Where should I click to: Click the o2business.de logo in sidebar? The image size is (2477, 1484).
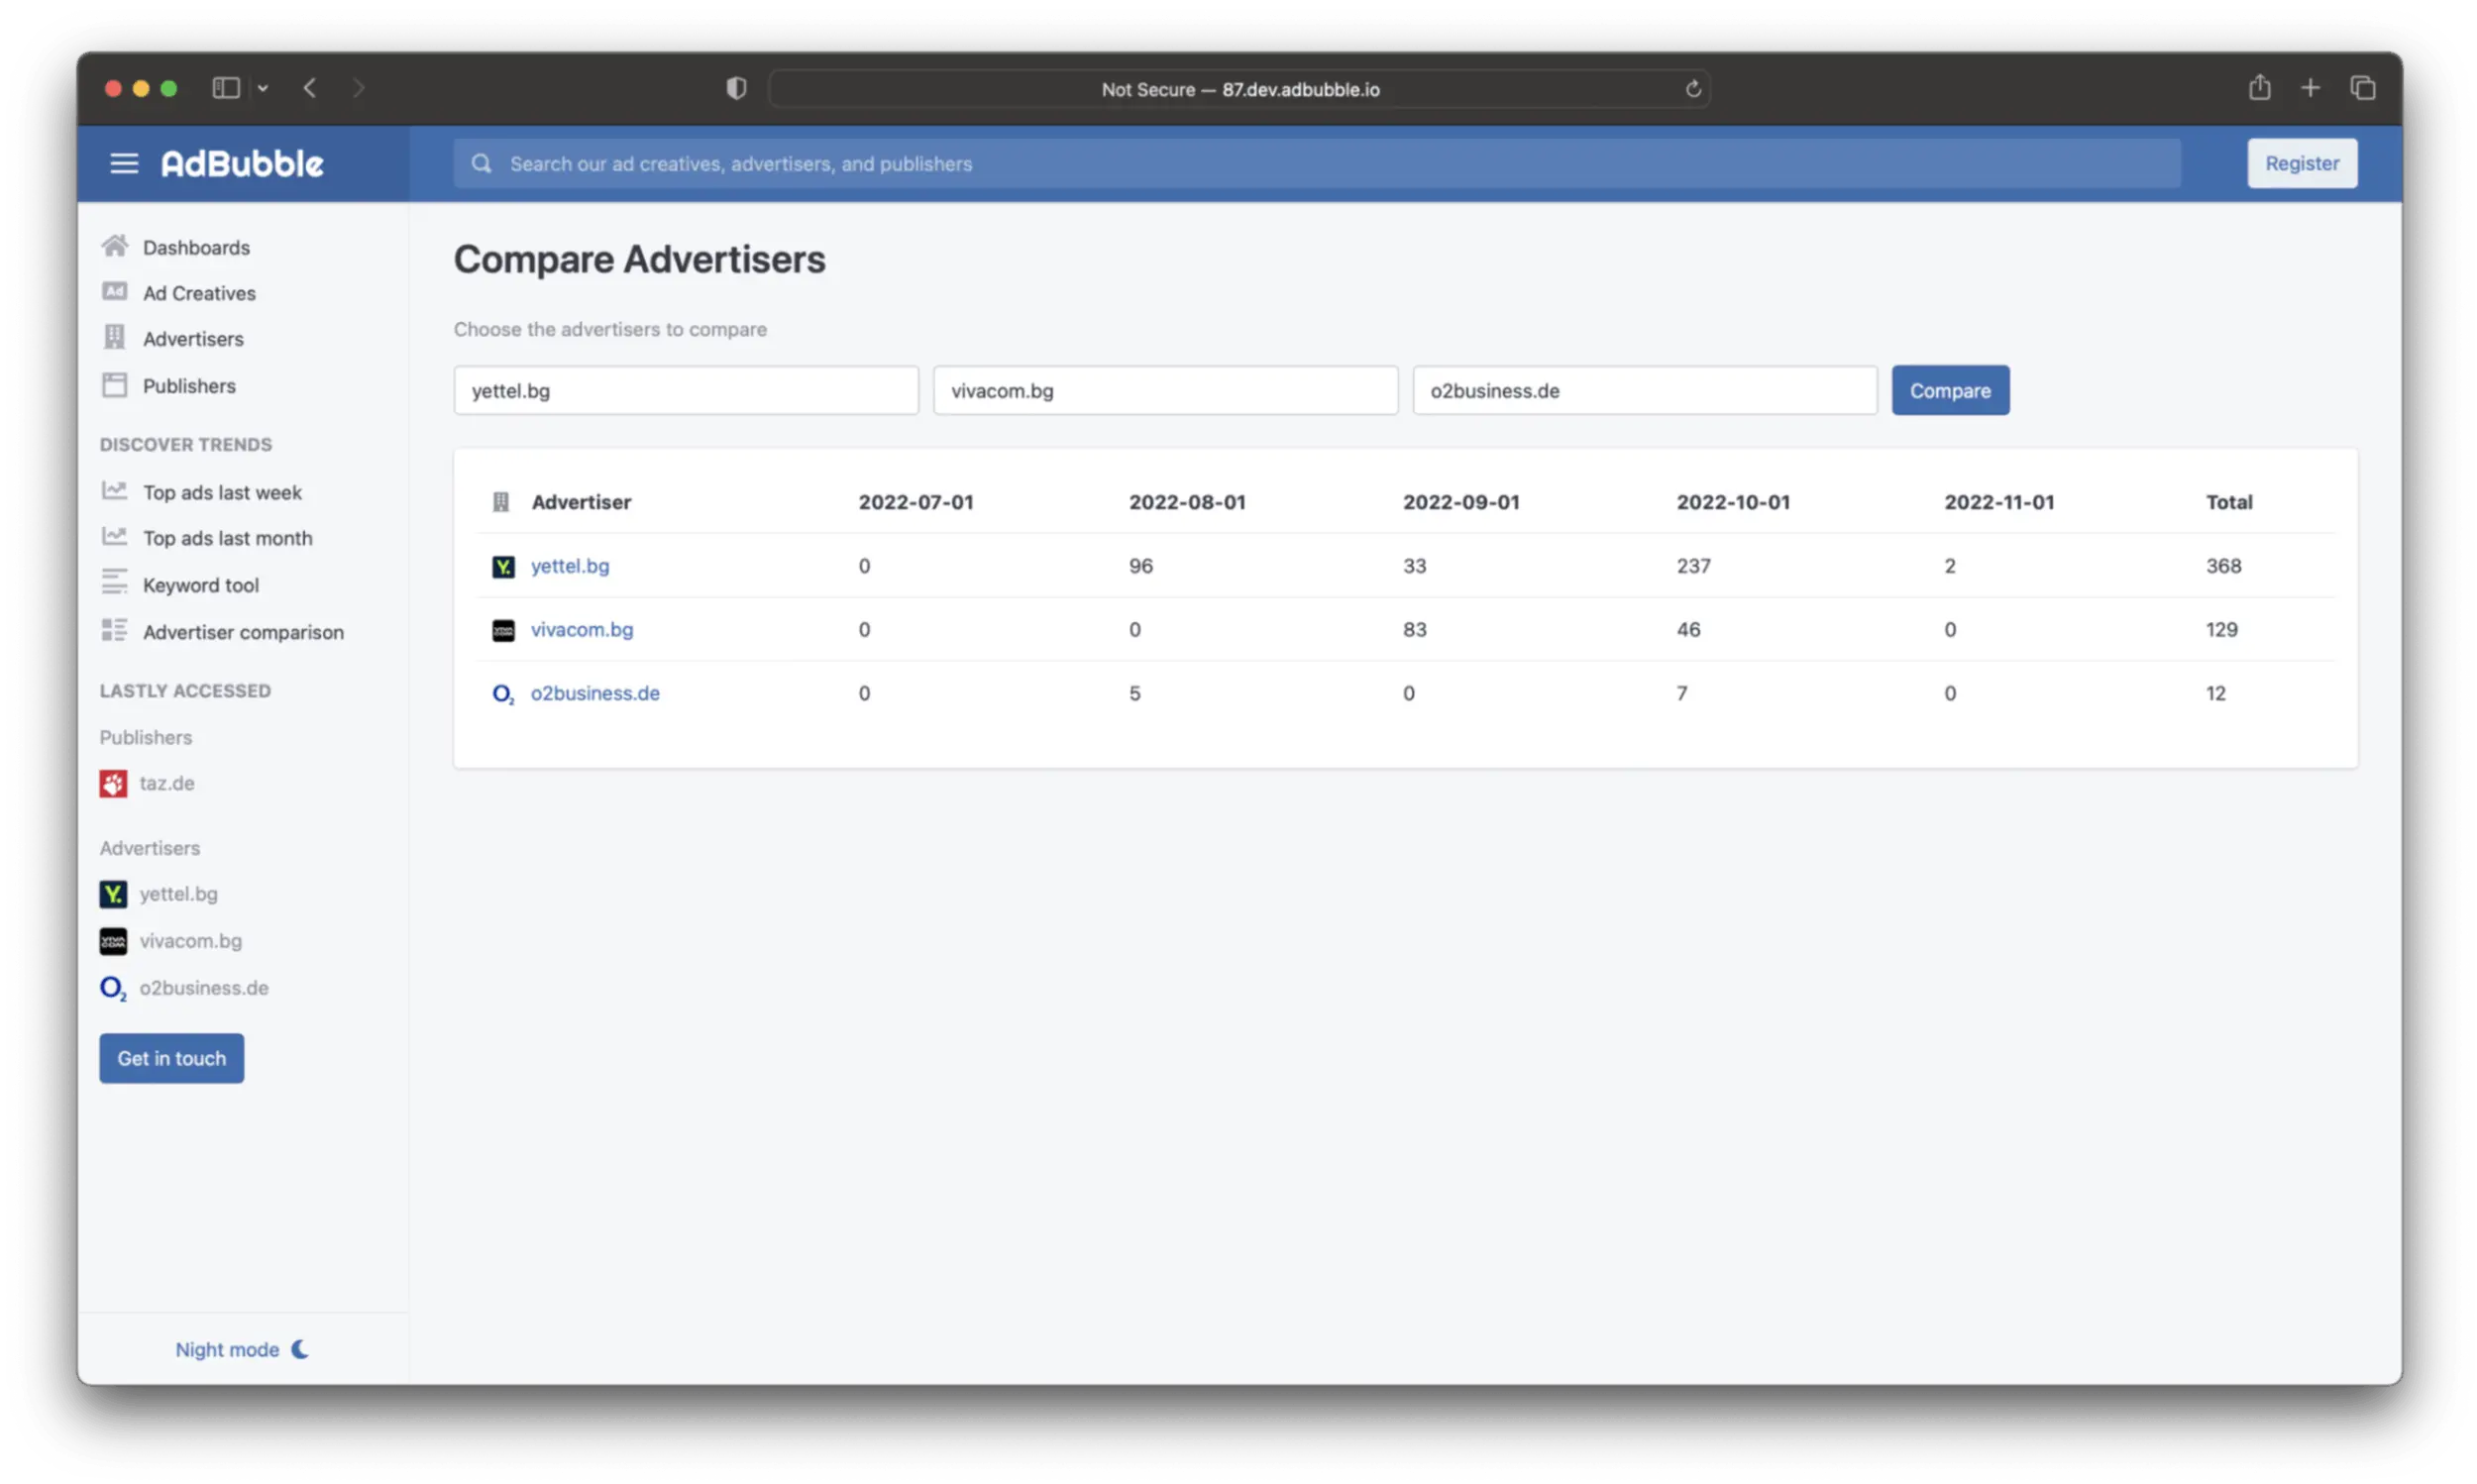pyautogui.click(x=113, y=988)
